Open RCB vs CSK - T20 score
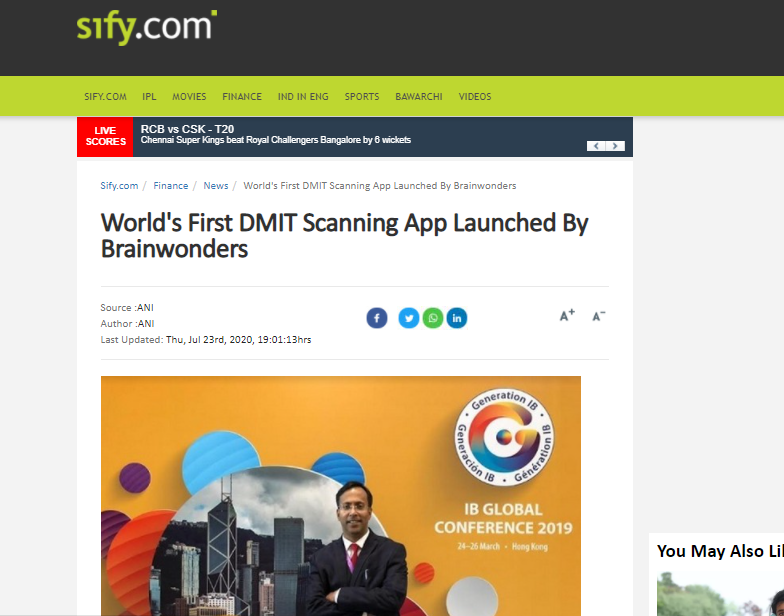This screenshot has height=616, width=784. [x=187, y=129]
